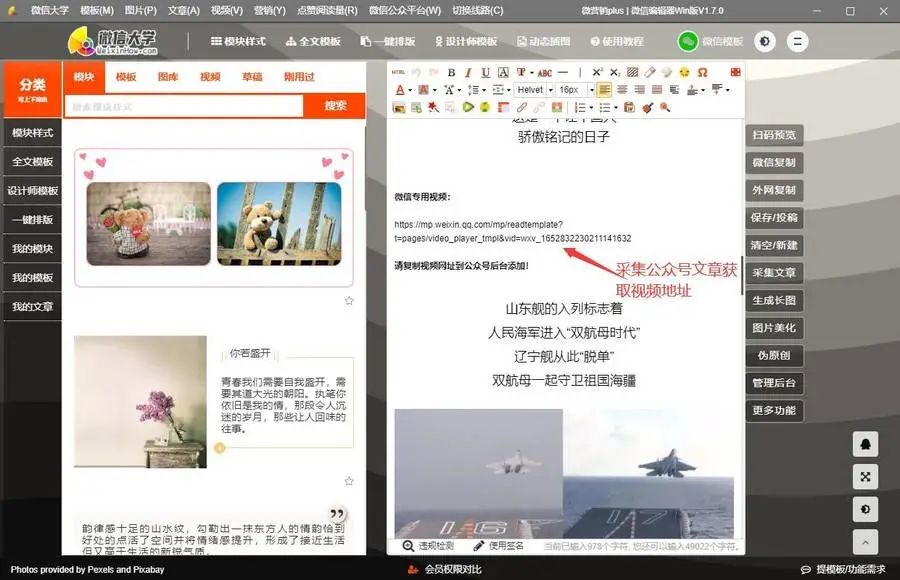
Task: Align text left
Action: click(604, 90)
